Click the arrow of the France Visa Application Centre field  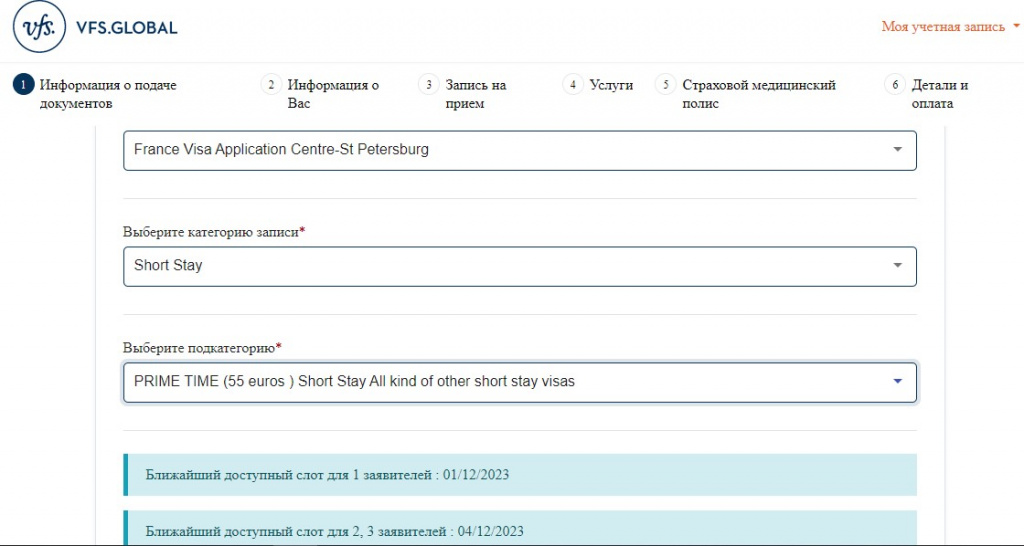coord(897,150)
